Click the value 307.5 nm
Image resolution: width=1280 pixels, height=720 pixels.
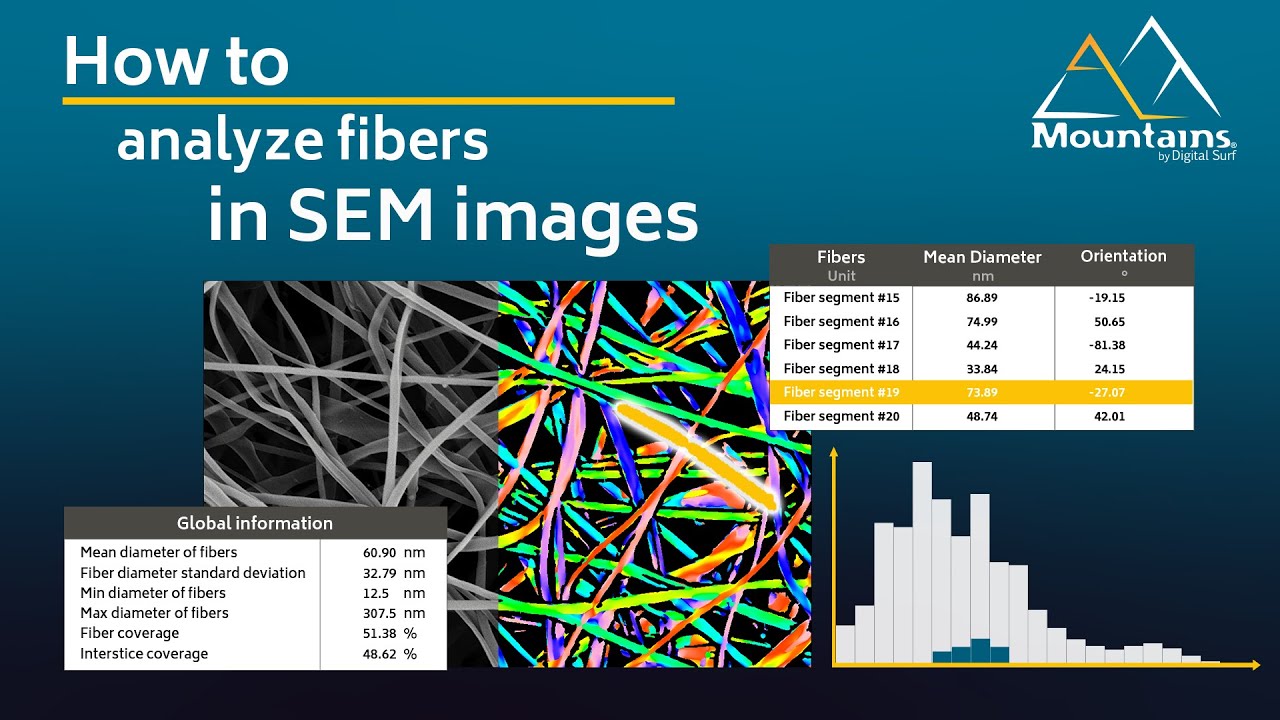(394, 613)
